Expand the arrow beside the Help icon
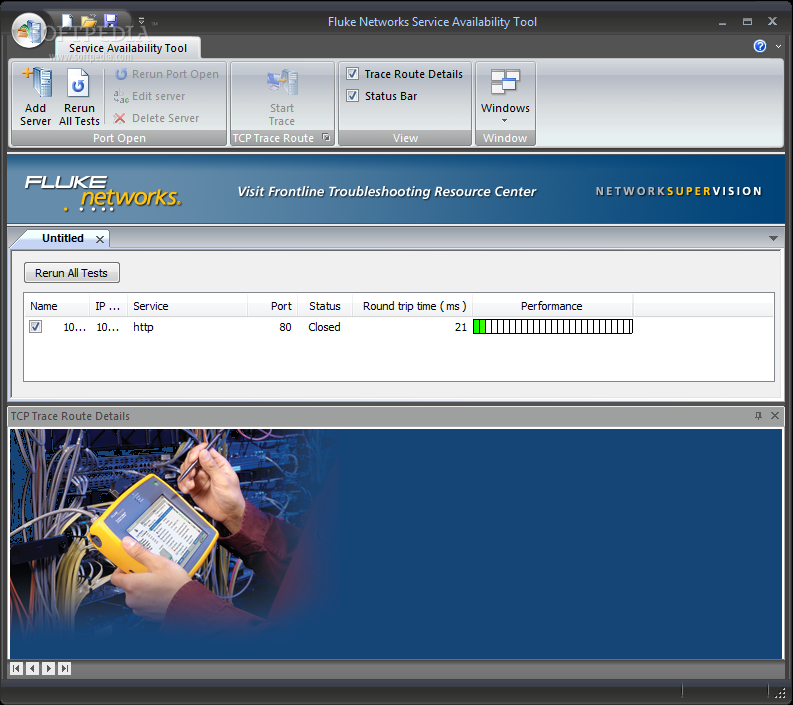The height and width of the screenshot is (705, 793). pyautogui.click(x=778, y=47)
